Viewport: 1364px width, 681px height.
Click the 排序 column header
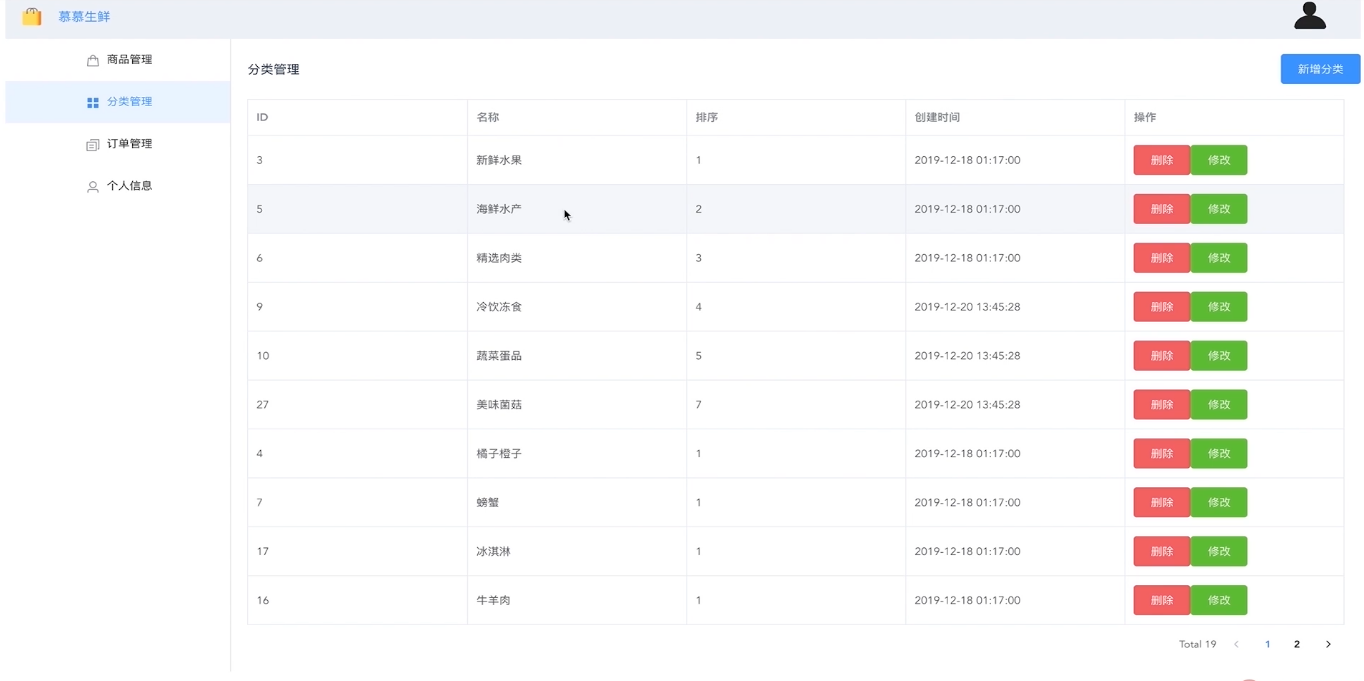pyautogui.click(x=796, y=118)
